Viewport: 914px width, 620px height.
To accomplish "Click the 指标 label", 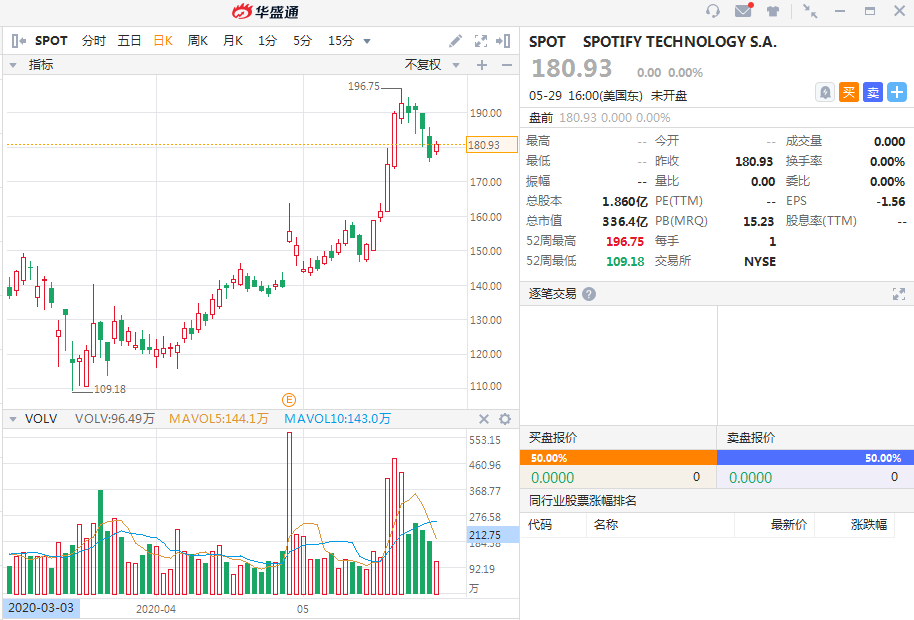I will coord(41,65).
